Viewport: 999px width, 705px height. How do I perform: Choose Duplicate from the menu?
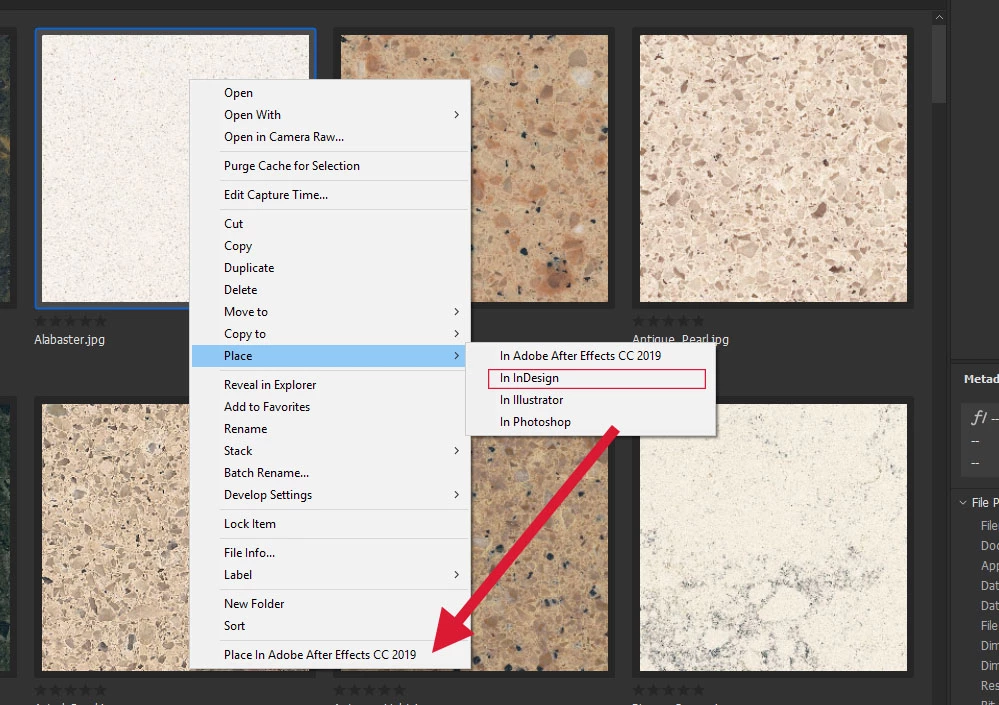pos(330,267)
